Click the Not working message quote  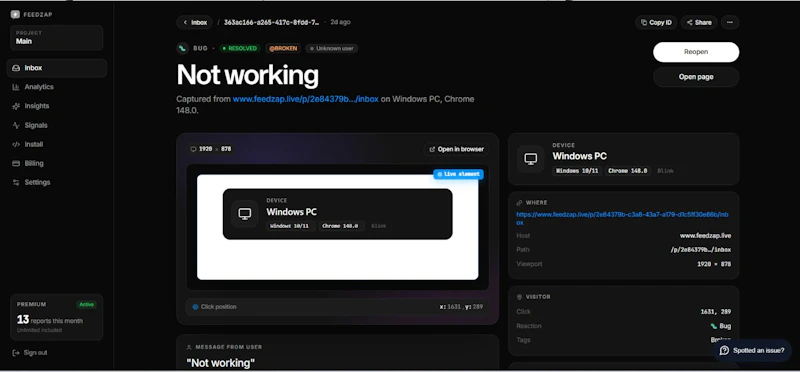[220, 363]
